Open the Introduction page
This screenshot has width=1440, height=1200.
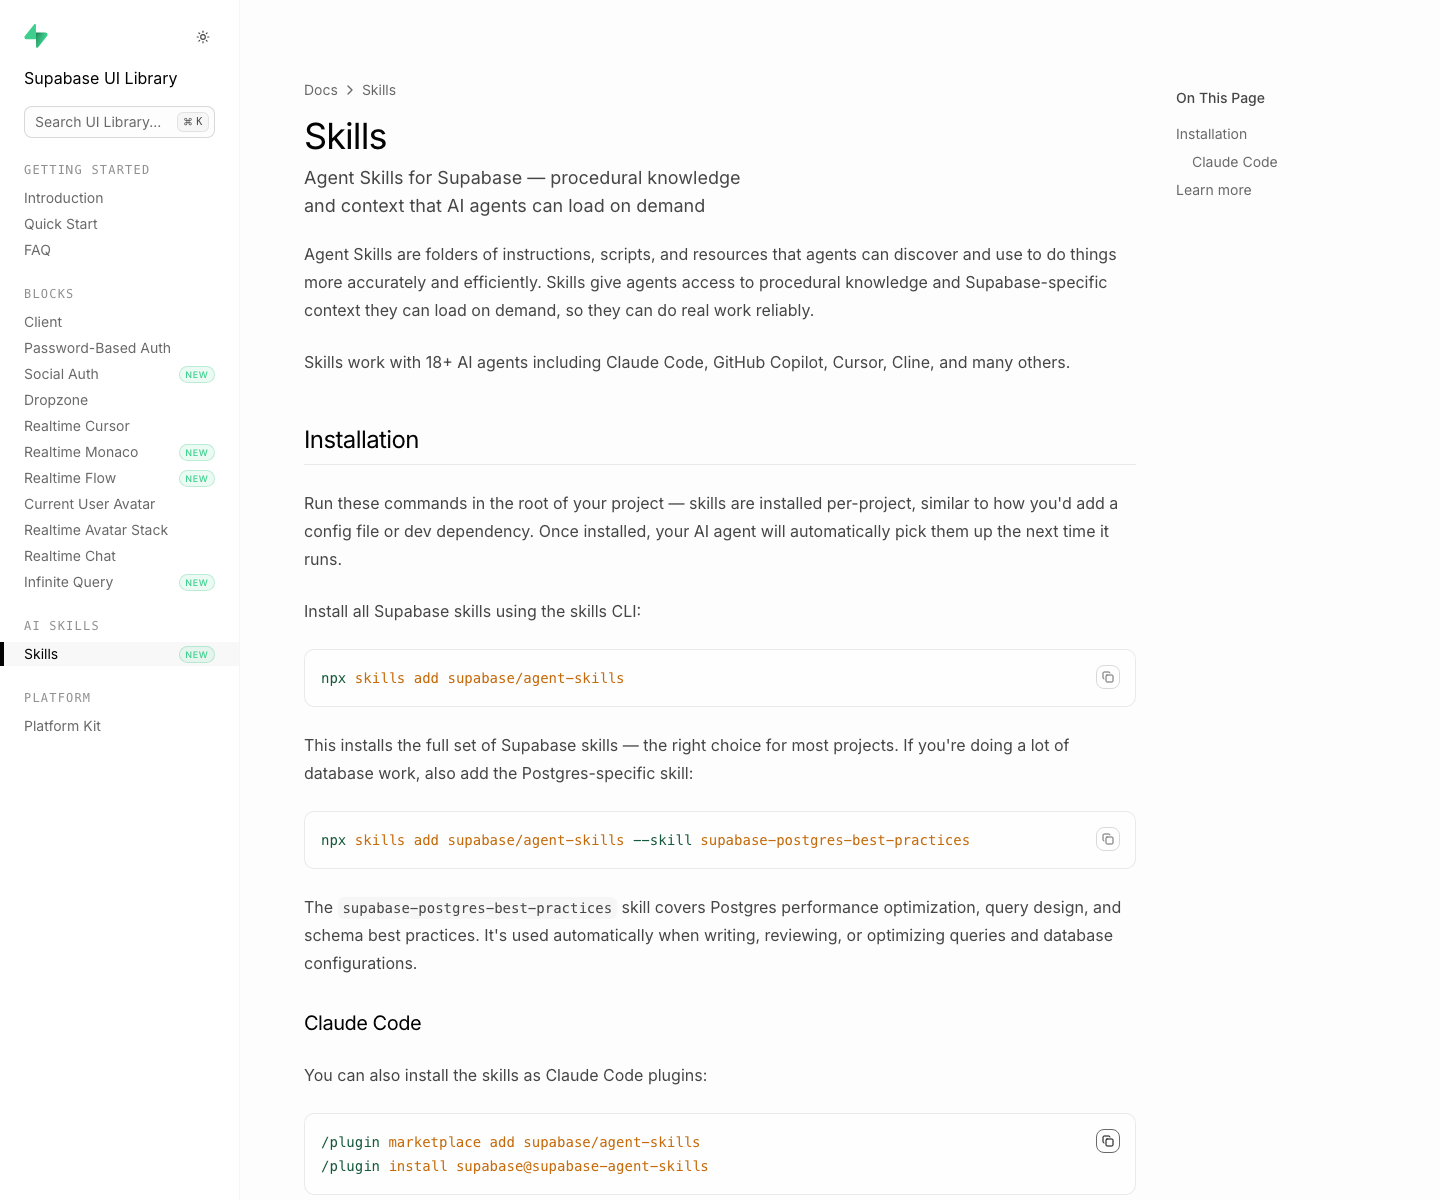tap(64, 198)
